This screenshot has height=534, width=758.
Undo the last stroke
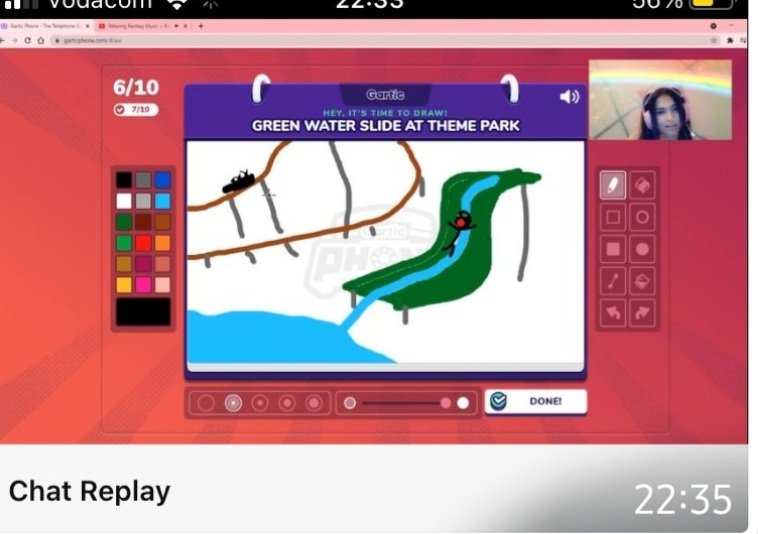613,313
